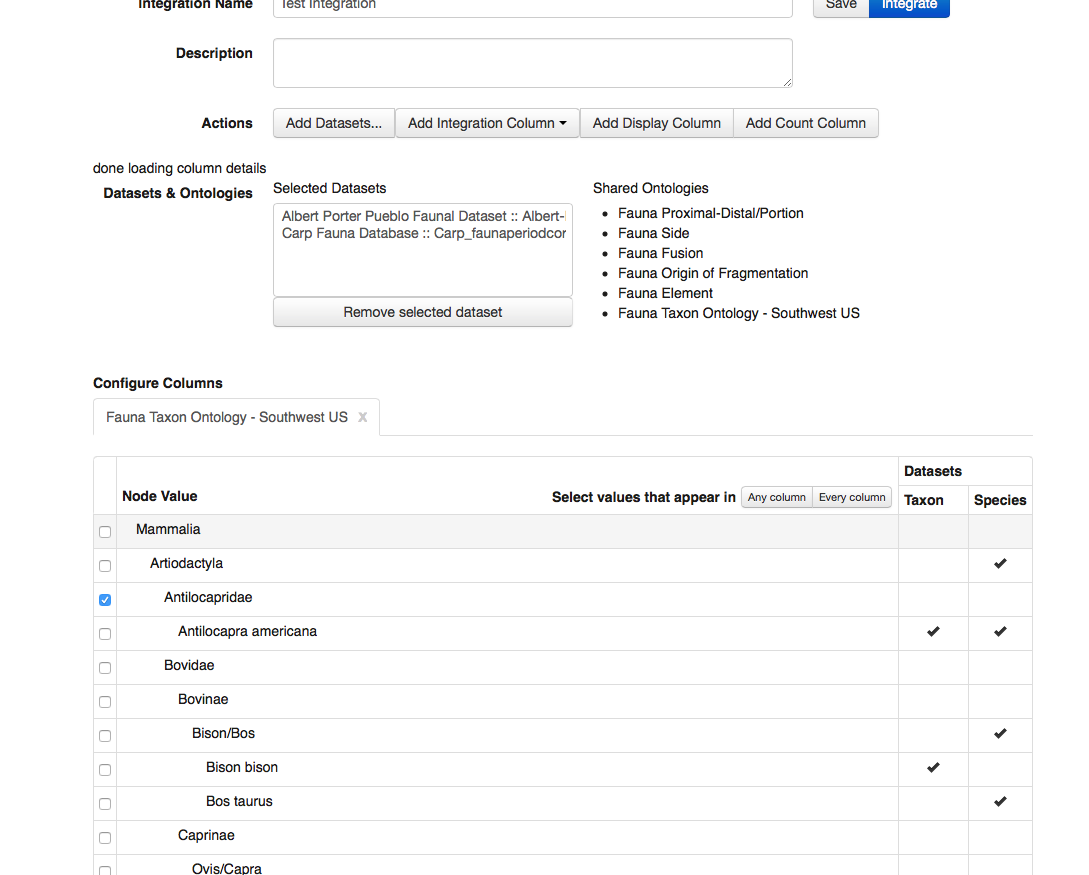The width and height of the screenshot is (1089, 875).
Task: Check the Bison bison checkbox
Action: coord(105,770)
